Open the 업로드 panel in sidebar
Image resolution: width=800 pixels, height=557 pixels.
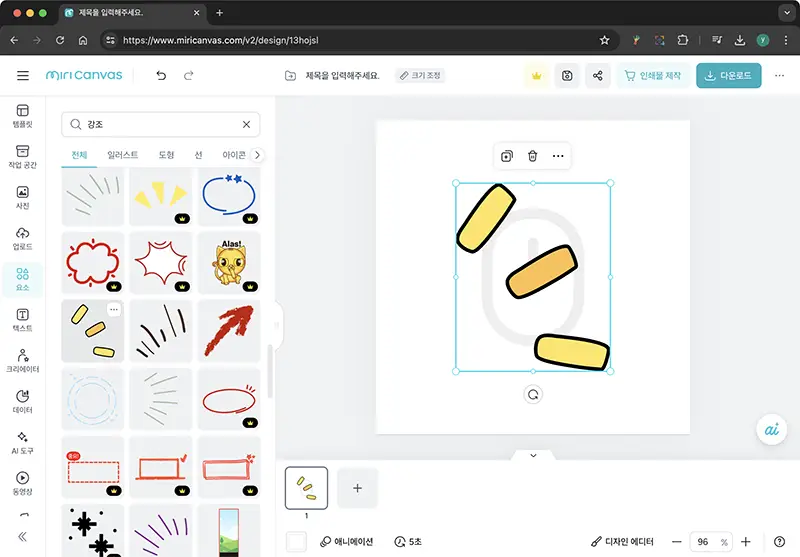22,238
